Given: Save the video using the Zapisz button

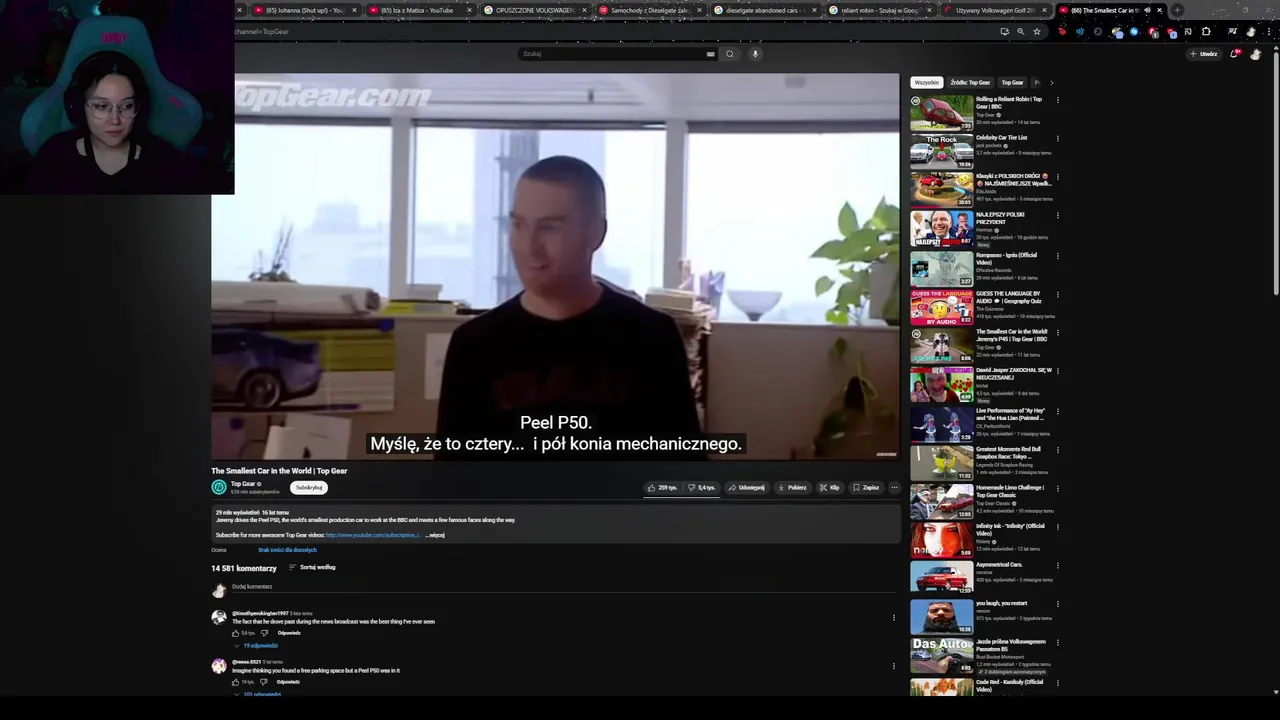Looking at the screenshot, I should pos(866,488).
